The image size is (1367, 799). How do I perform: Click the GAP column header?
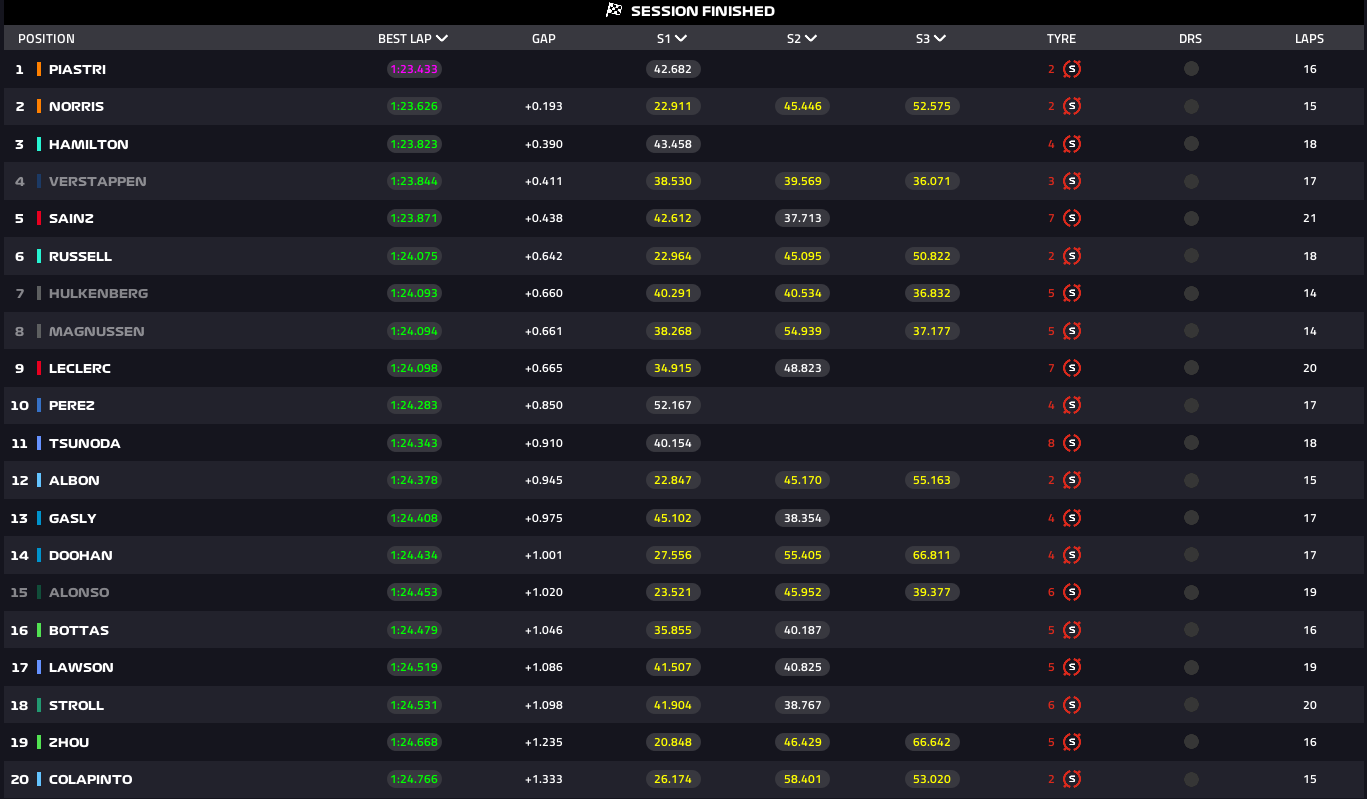544,39
